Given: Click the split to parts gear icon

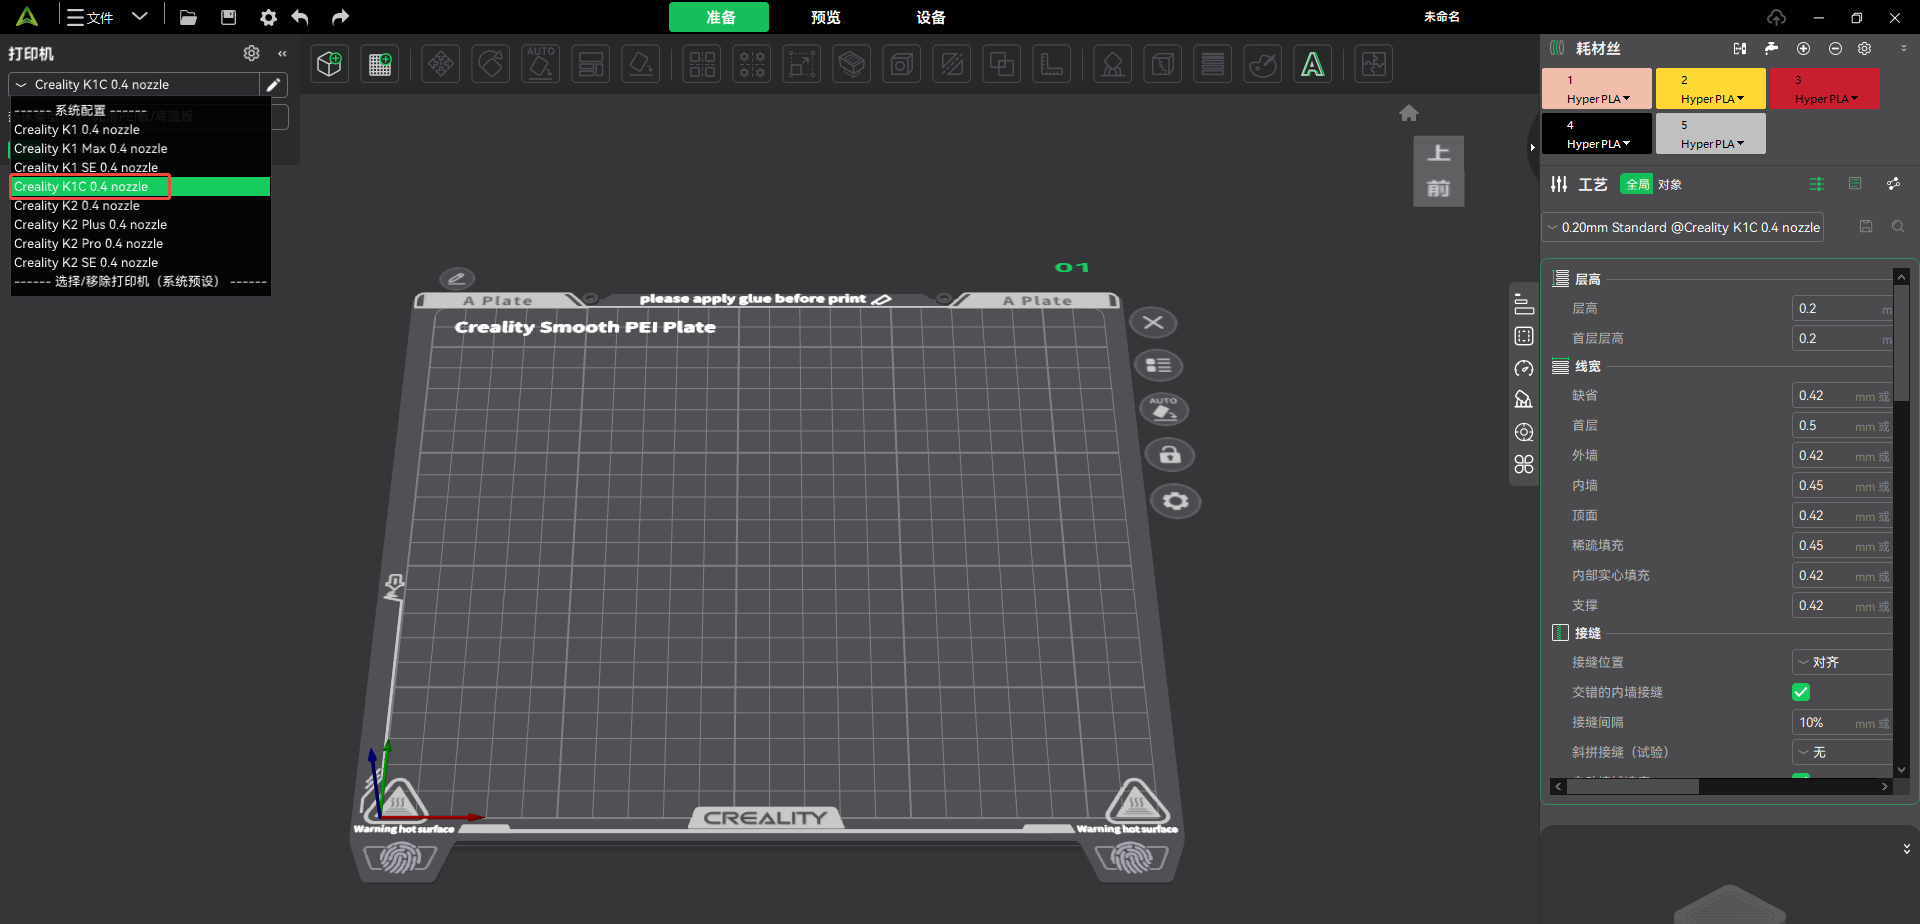Looking at the screenshot, I should tap(753, 65).
